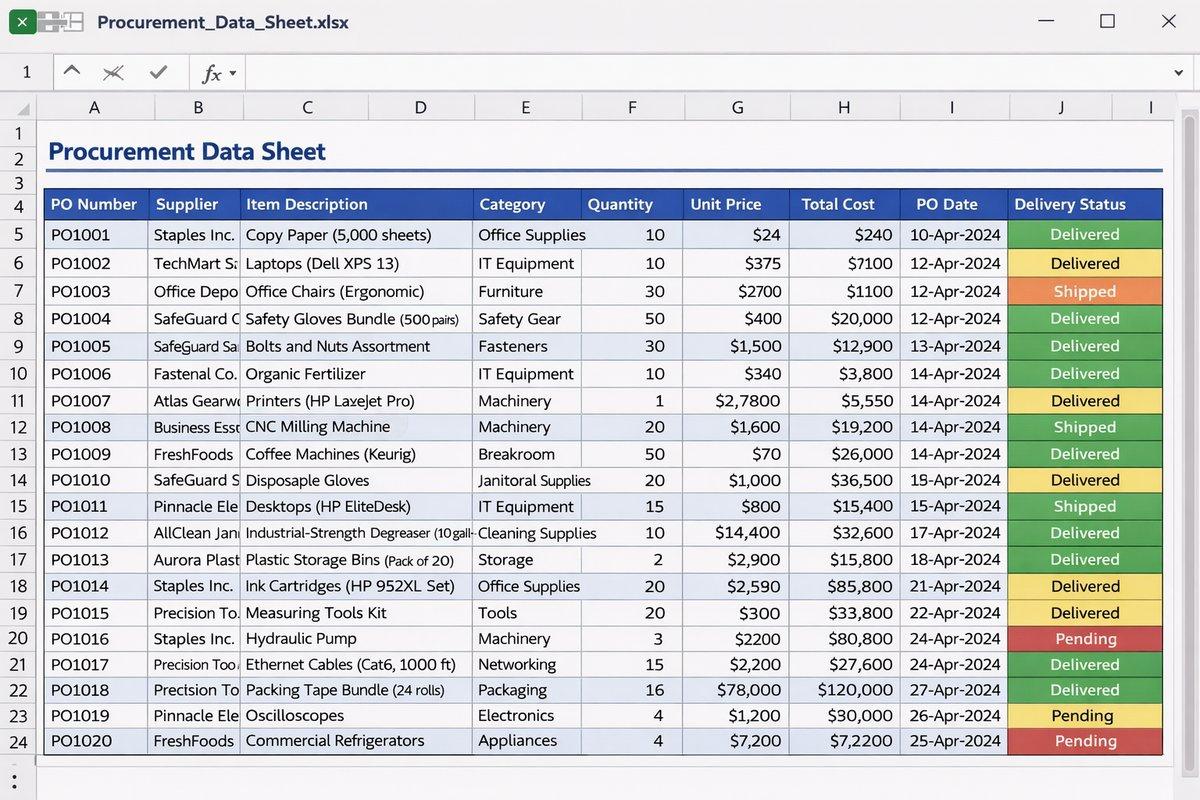Select the column E header
The width and height of the screenshot is (1200, 800).
[x=526, y=108]
